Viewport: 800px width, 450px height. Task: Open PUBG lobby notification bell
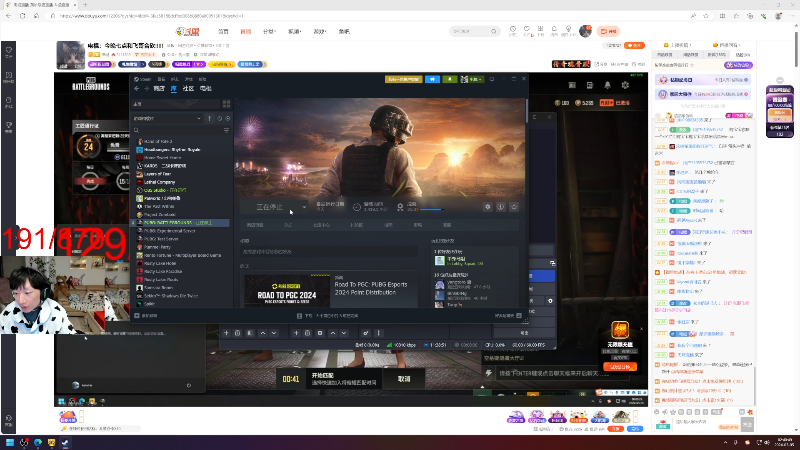(x=607, y=85)
